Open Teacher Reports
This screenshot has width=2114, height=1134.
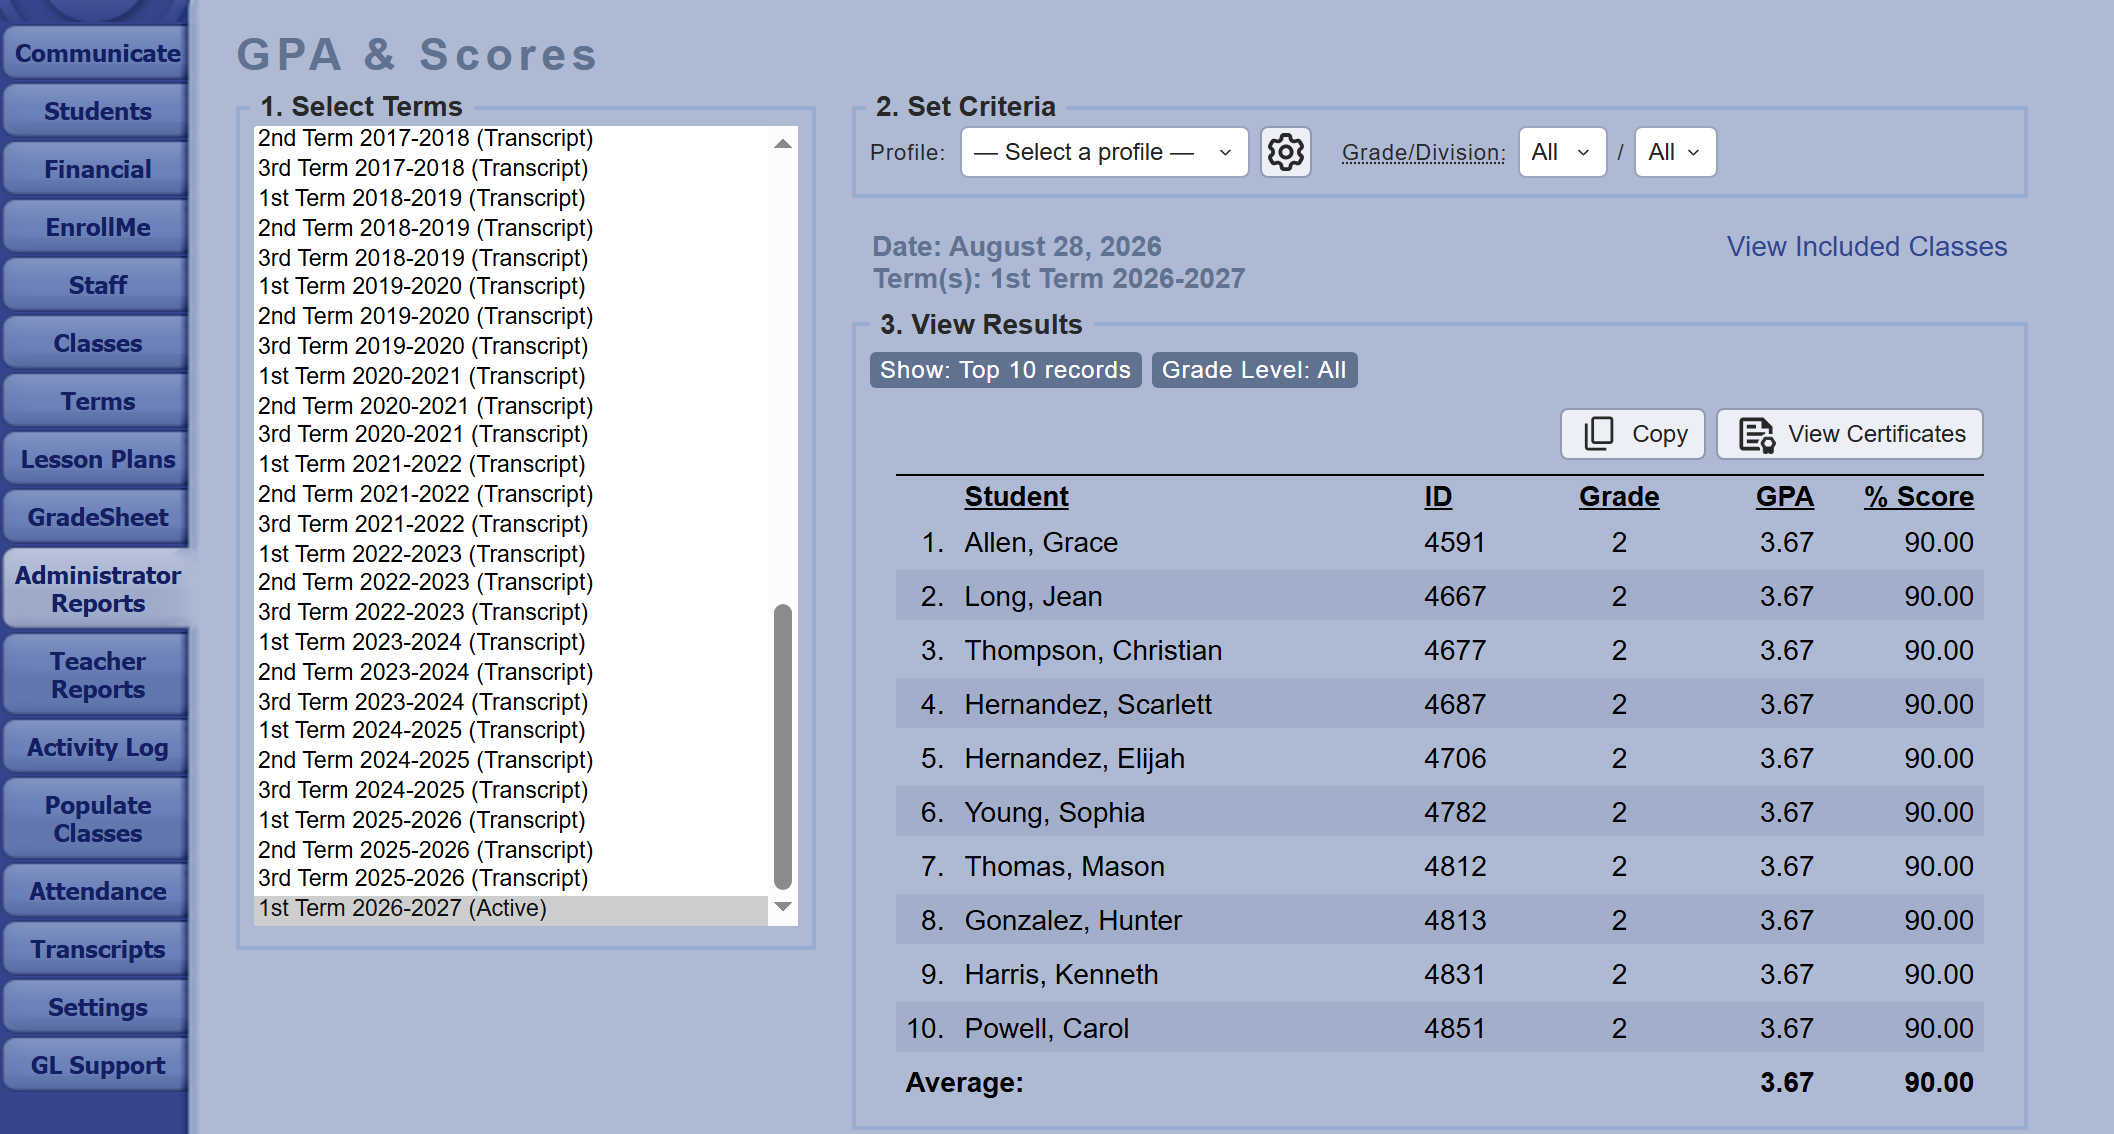(97, 675)
